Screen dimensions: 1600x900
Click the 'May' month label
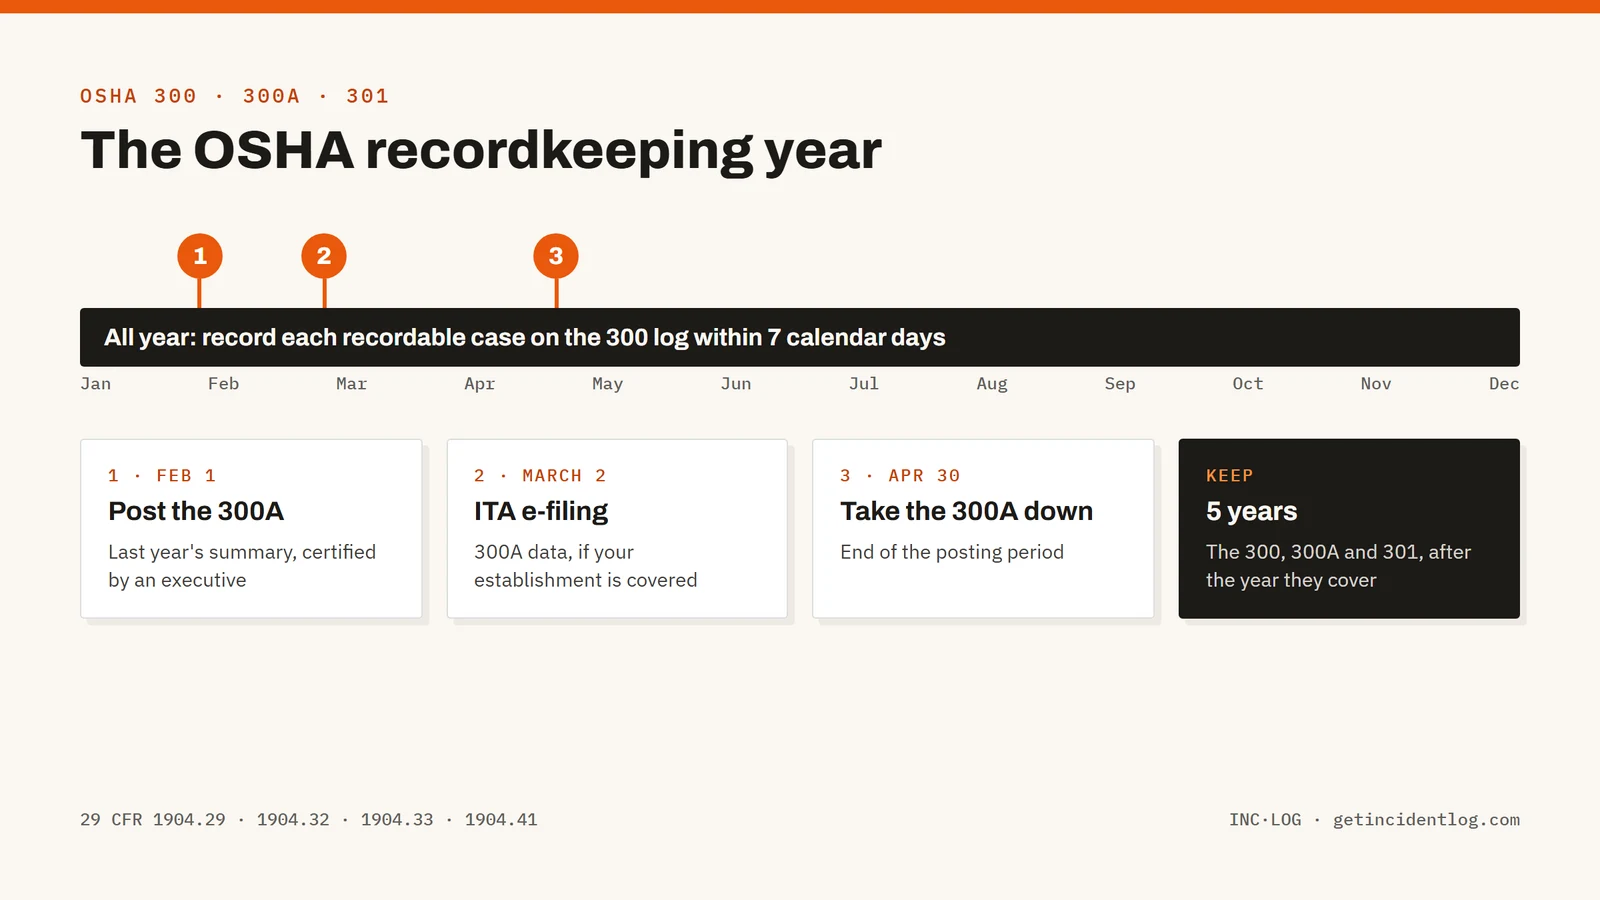tap(608, 385)
